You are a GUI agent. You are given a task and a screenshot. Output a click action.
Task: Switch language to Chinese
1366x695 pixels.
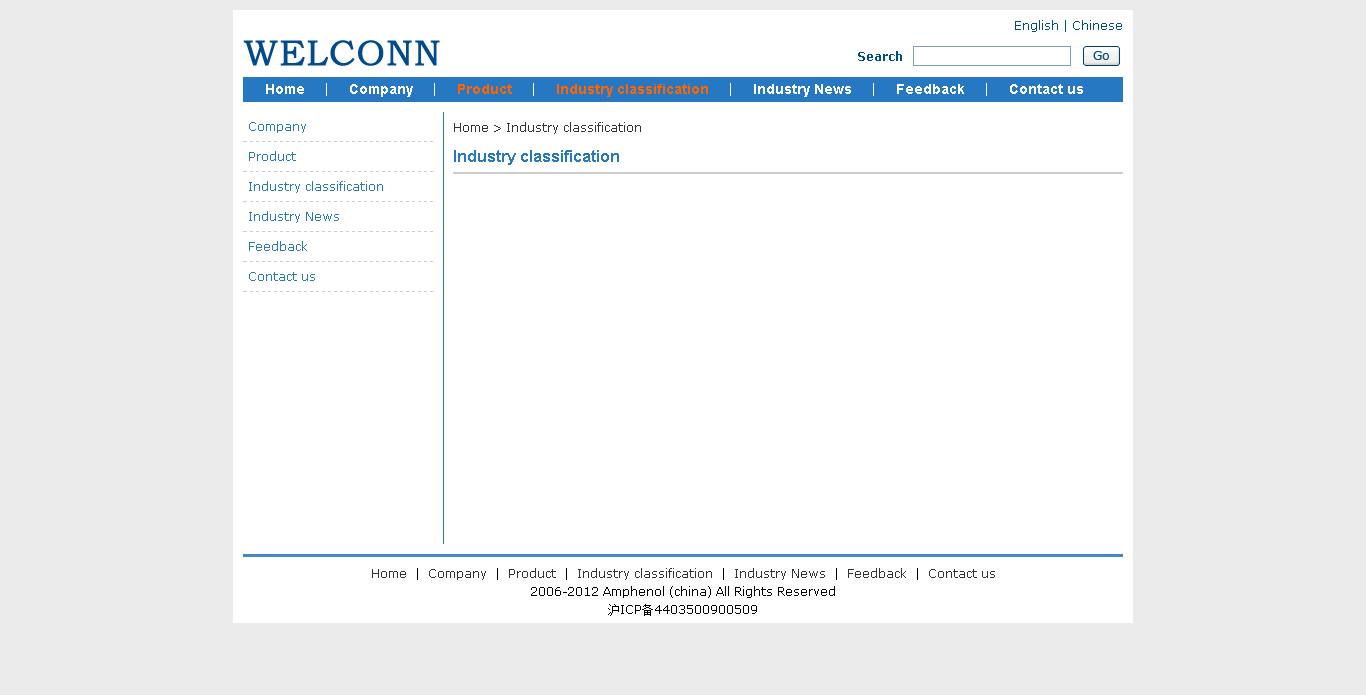[1097, 26]
